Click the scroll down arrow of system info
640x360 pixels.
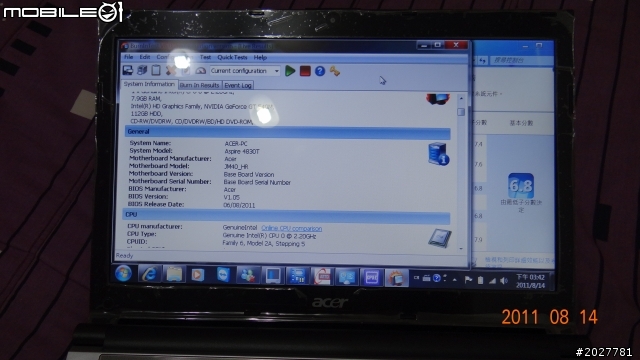tap(461, 248)
